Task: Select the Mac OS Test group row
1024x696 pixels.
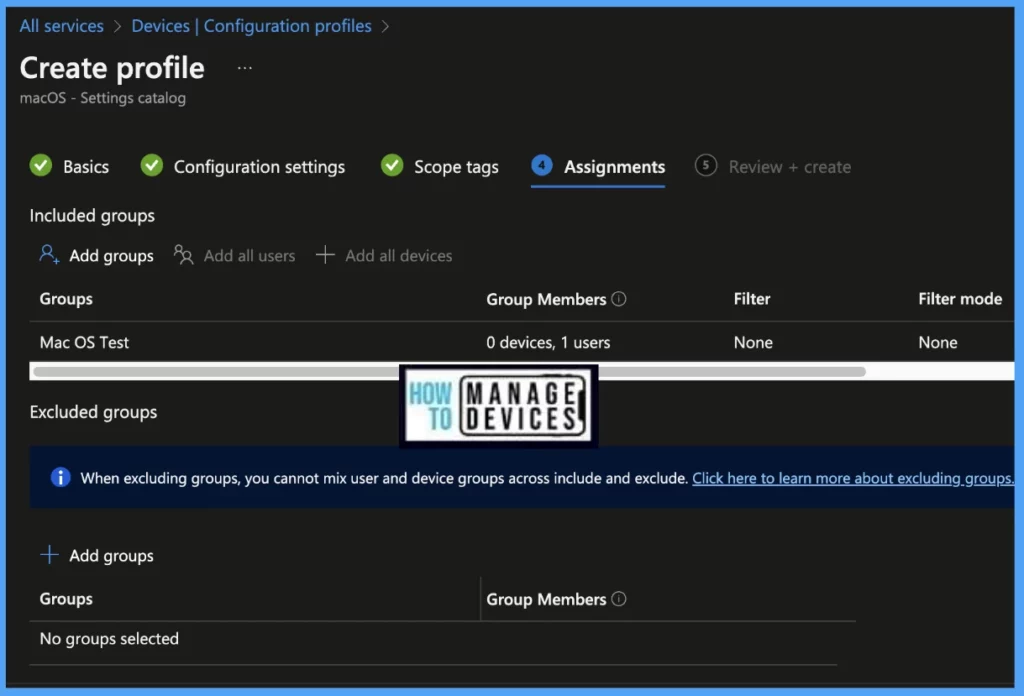Action: pos(522,342)
